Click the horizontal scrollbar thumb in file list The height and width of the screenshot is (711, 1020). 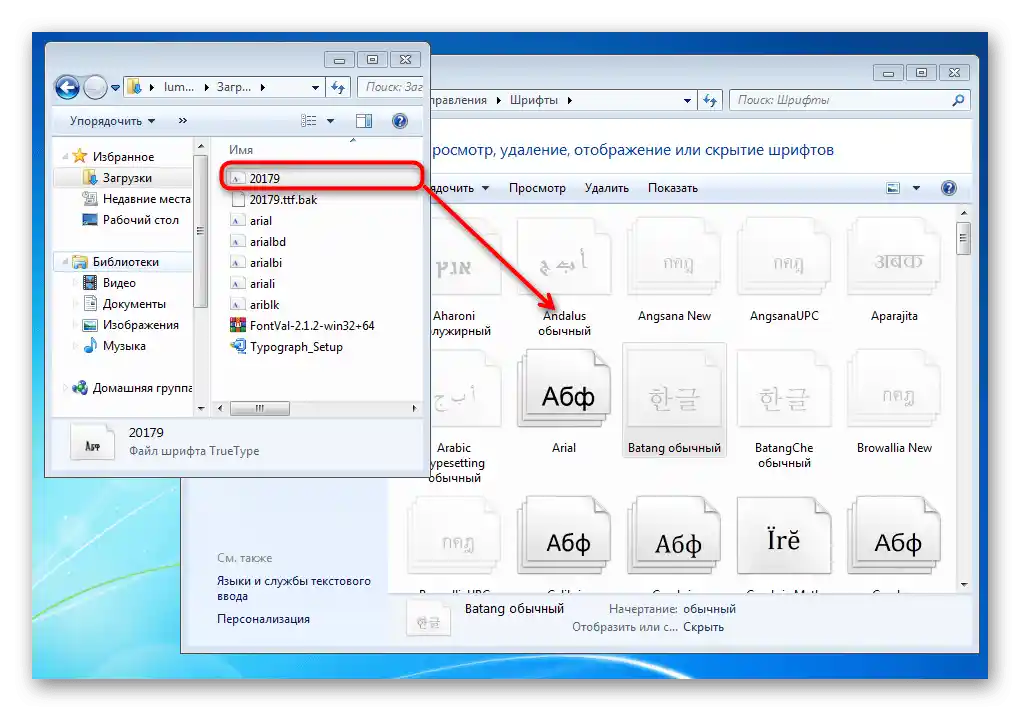(x=260, y=408)
